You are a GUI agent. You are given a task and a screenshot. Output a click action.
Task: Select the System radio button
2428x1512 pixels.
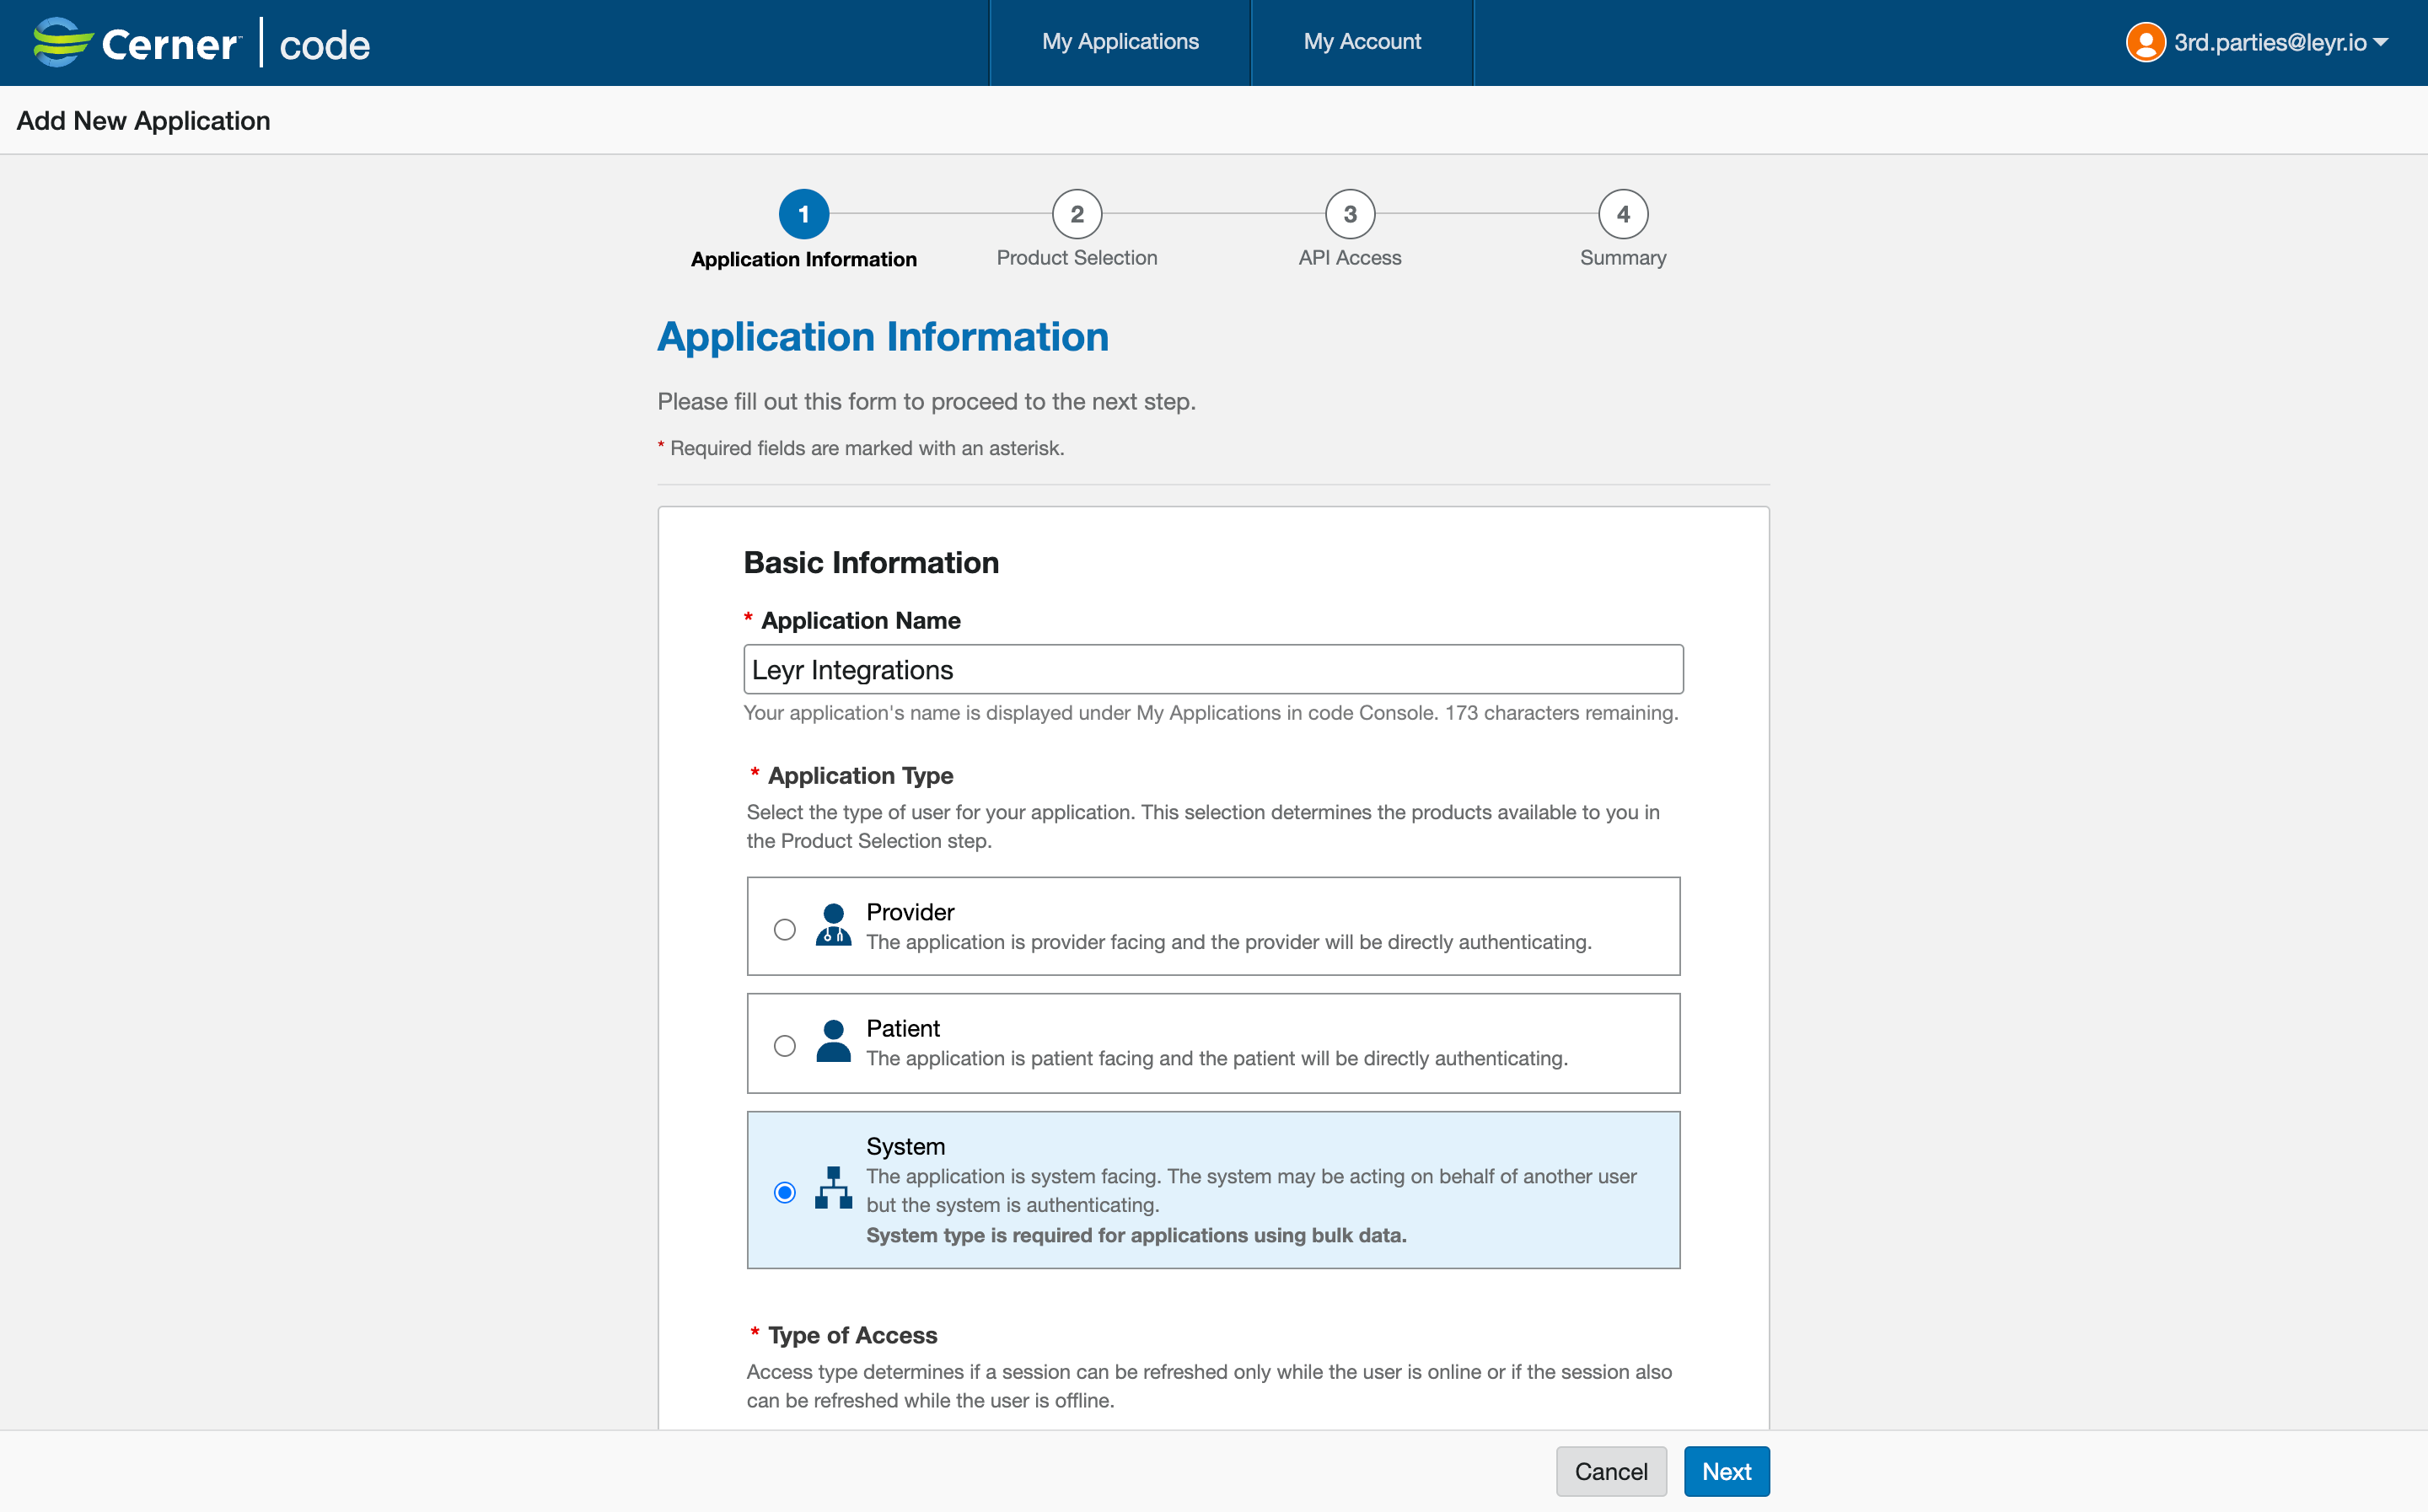[785, 1192]
